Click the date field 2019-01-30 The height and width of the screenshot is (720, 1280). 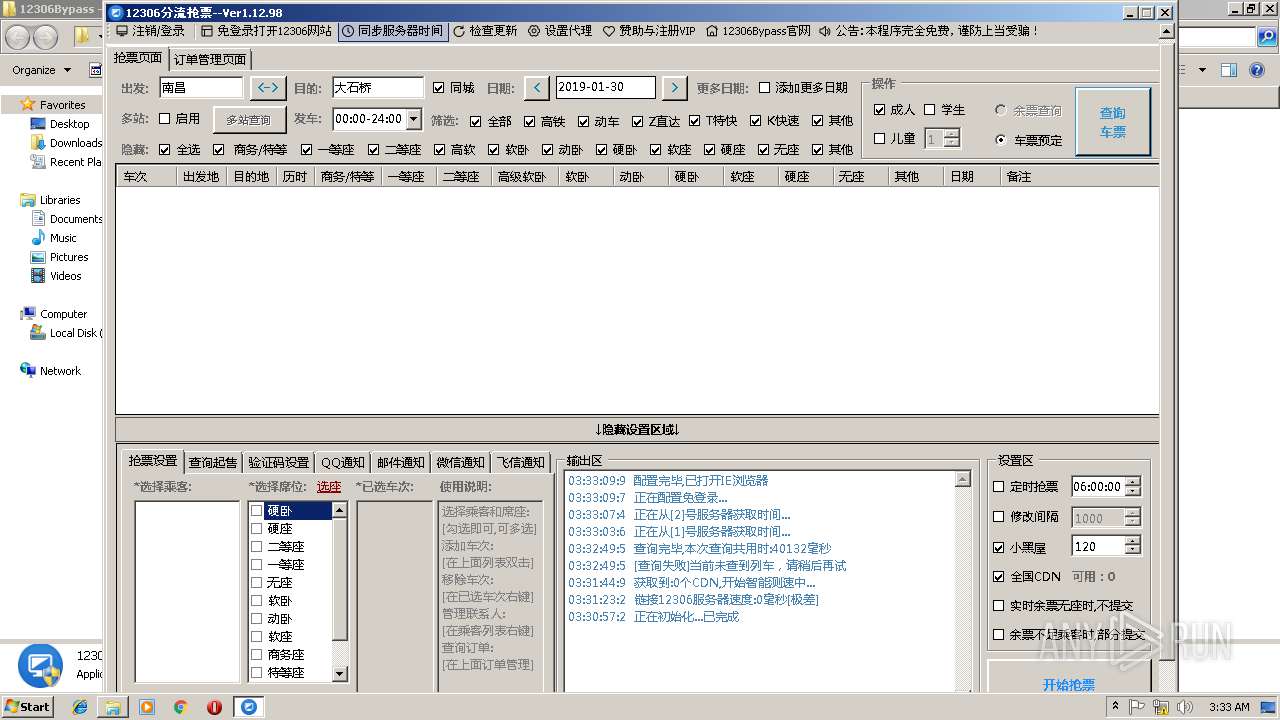605,88
